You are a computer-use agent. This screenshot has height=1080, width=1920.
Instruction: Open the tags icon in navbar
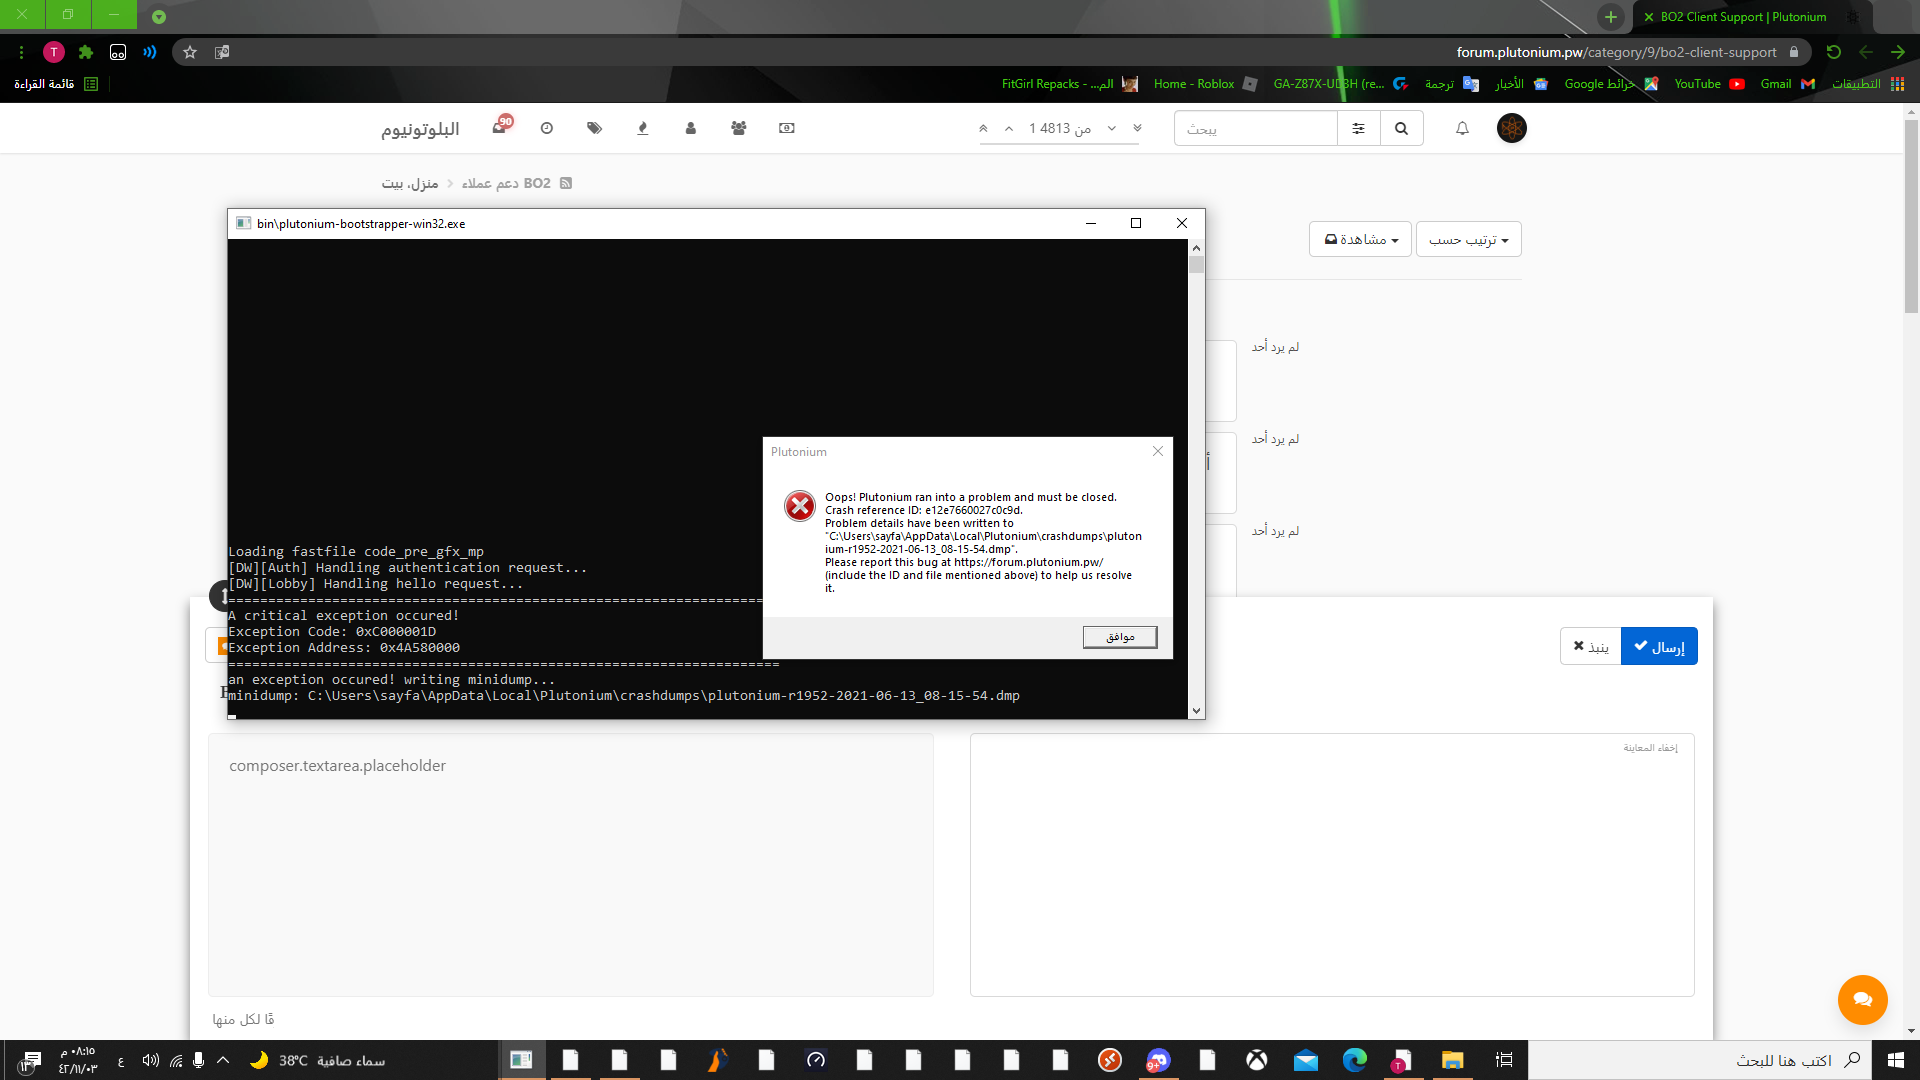(x=595, y=128)
